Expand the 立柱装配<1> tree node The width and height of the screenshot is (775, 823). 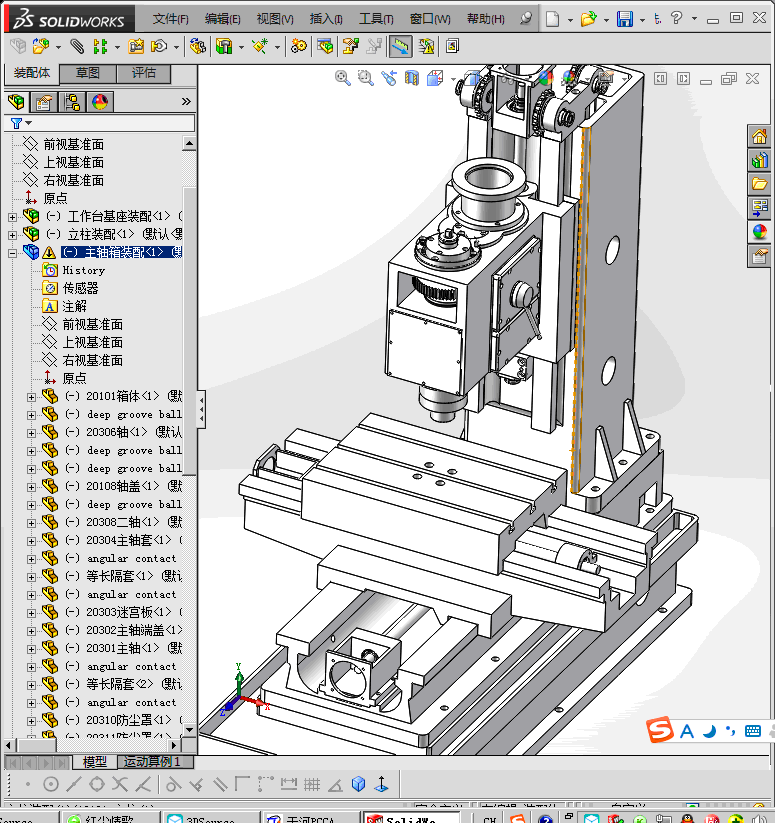(13, 235)
